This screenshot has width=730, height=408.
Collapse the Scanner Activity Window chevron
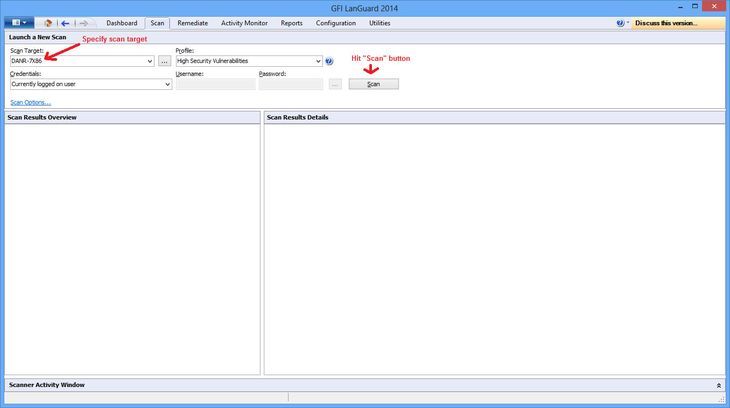(x=718, y=385)
